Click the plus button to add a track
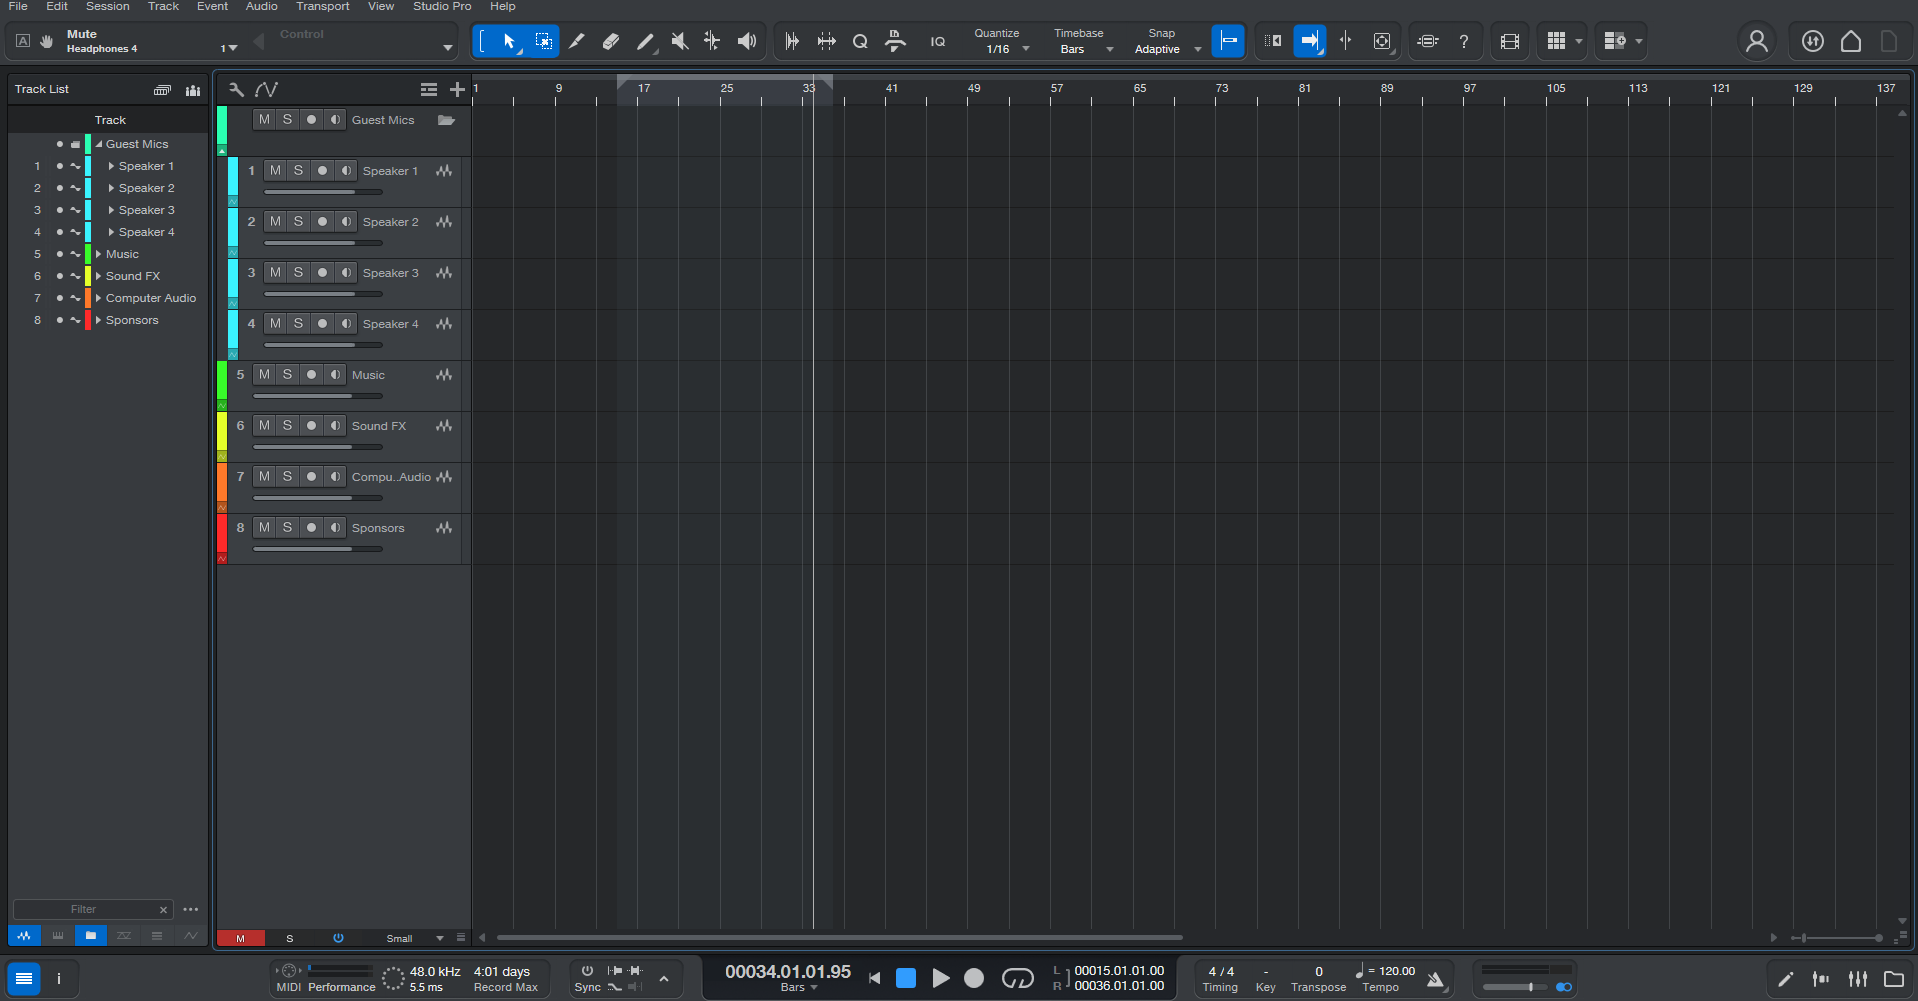This screenshot has height=1001, width=1918. coord(457,89)
